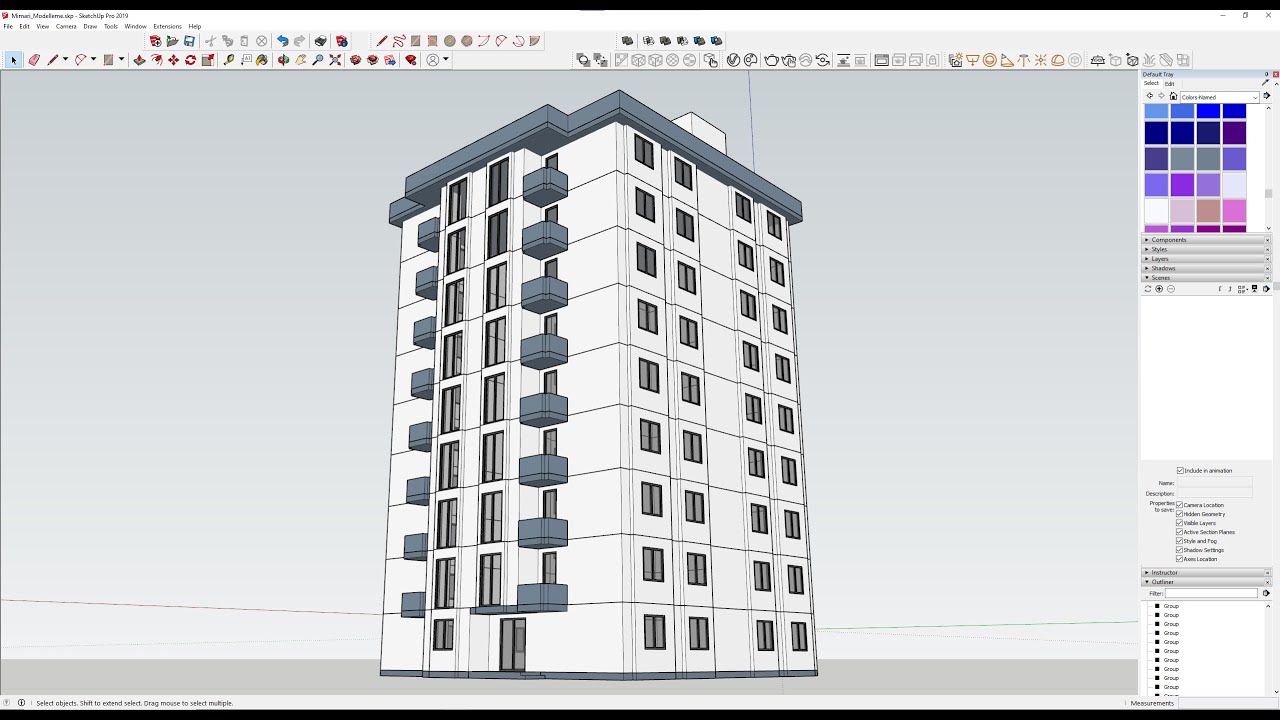Expand the Layers panel

click(1206, 259)
